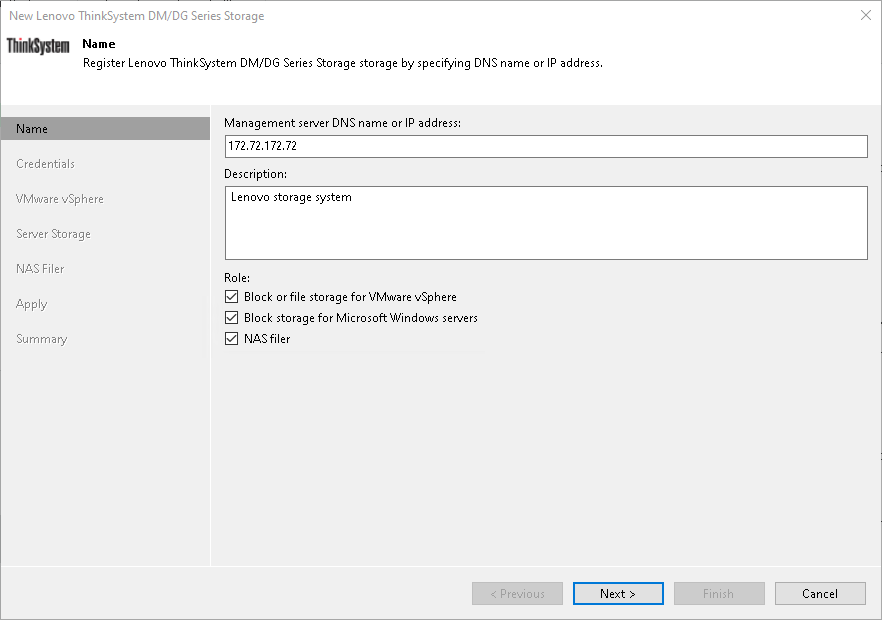Select the Name wizard step

(x=105, y=129)
